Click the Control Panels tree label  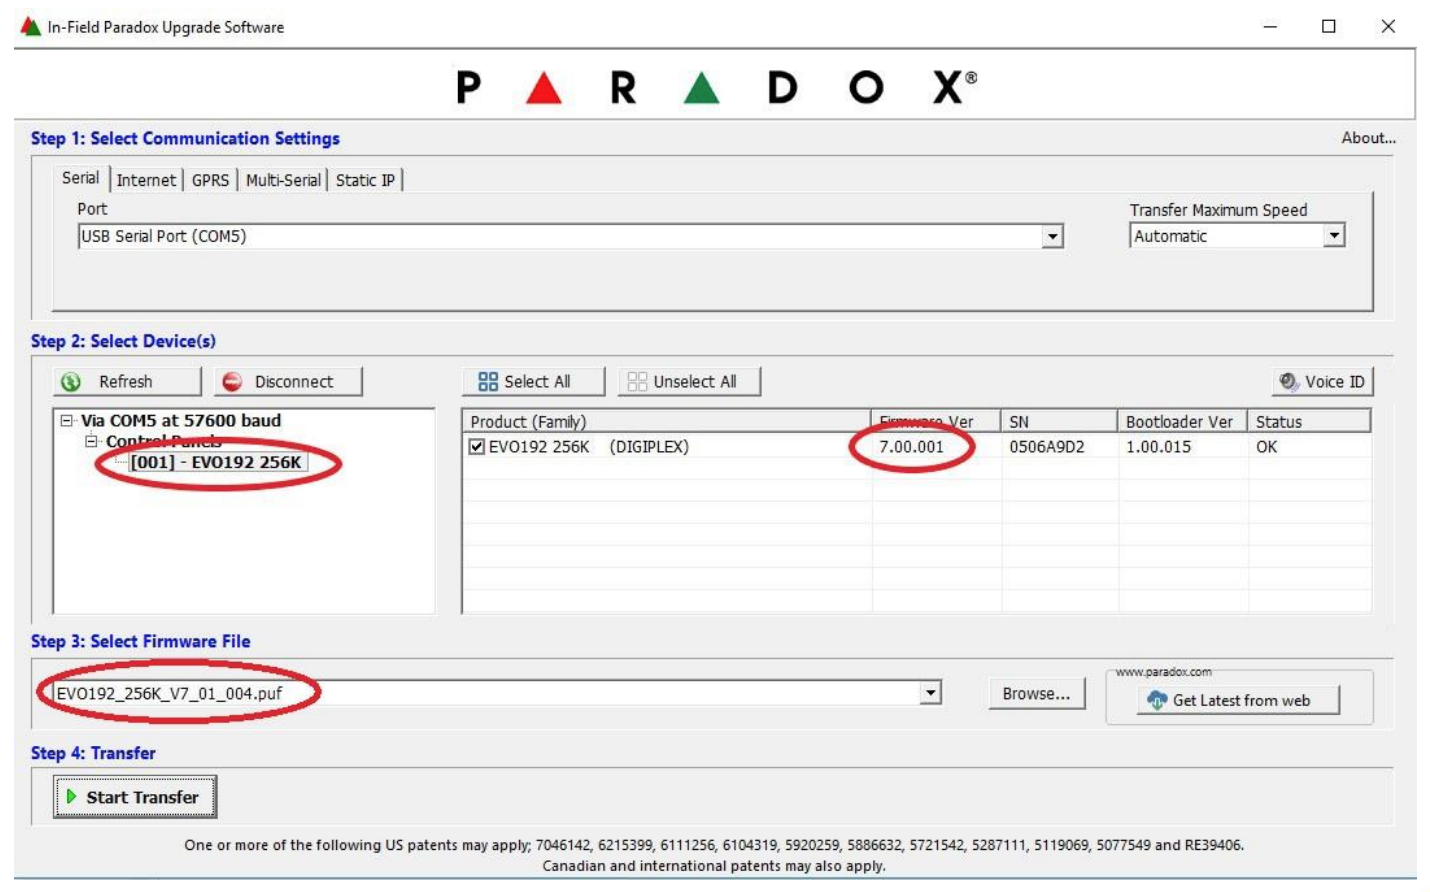tap(164, 441)
